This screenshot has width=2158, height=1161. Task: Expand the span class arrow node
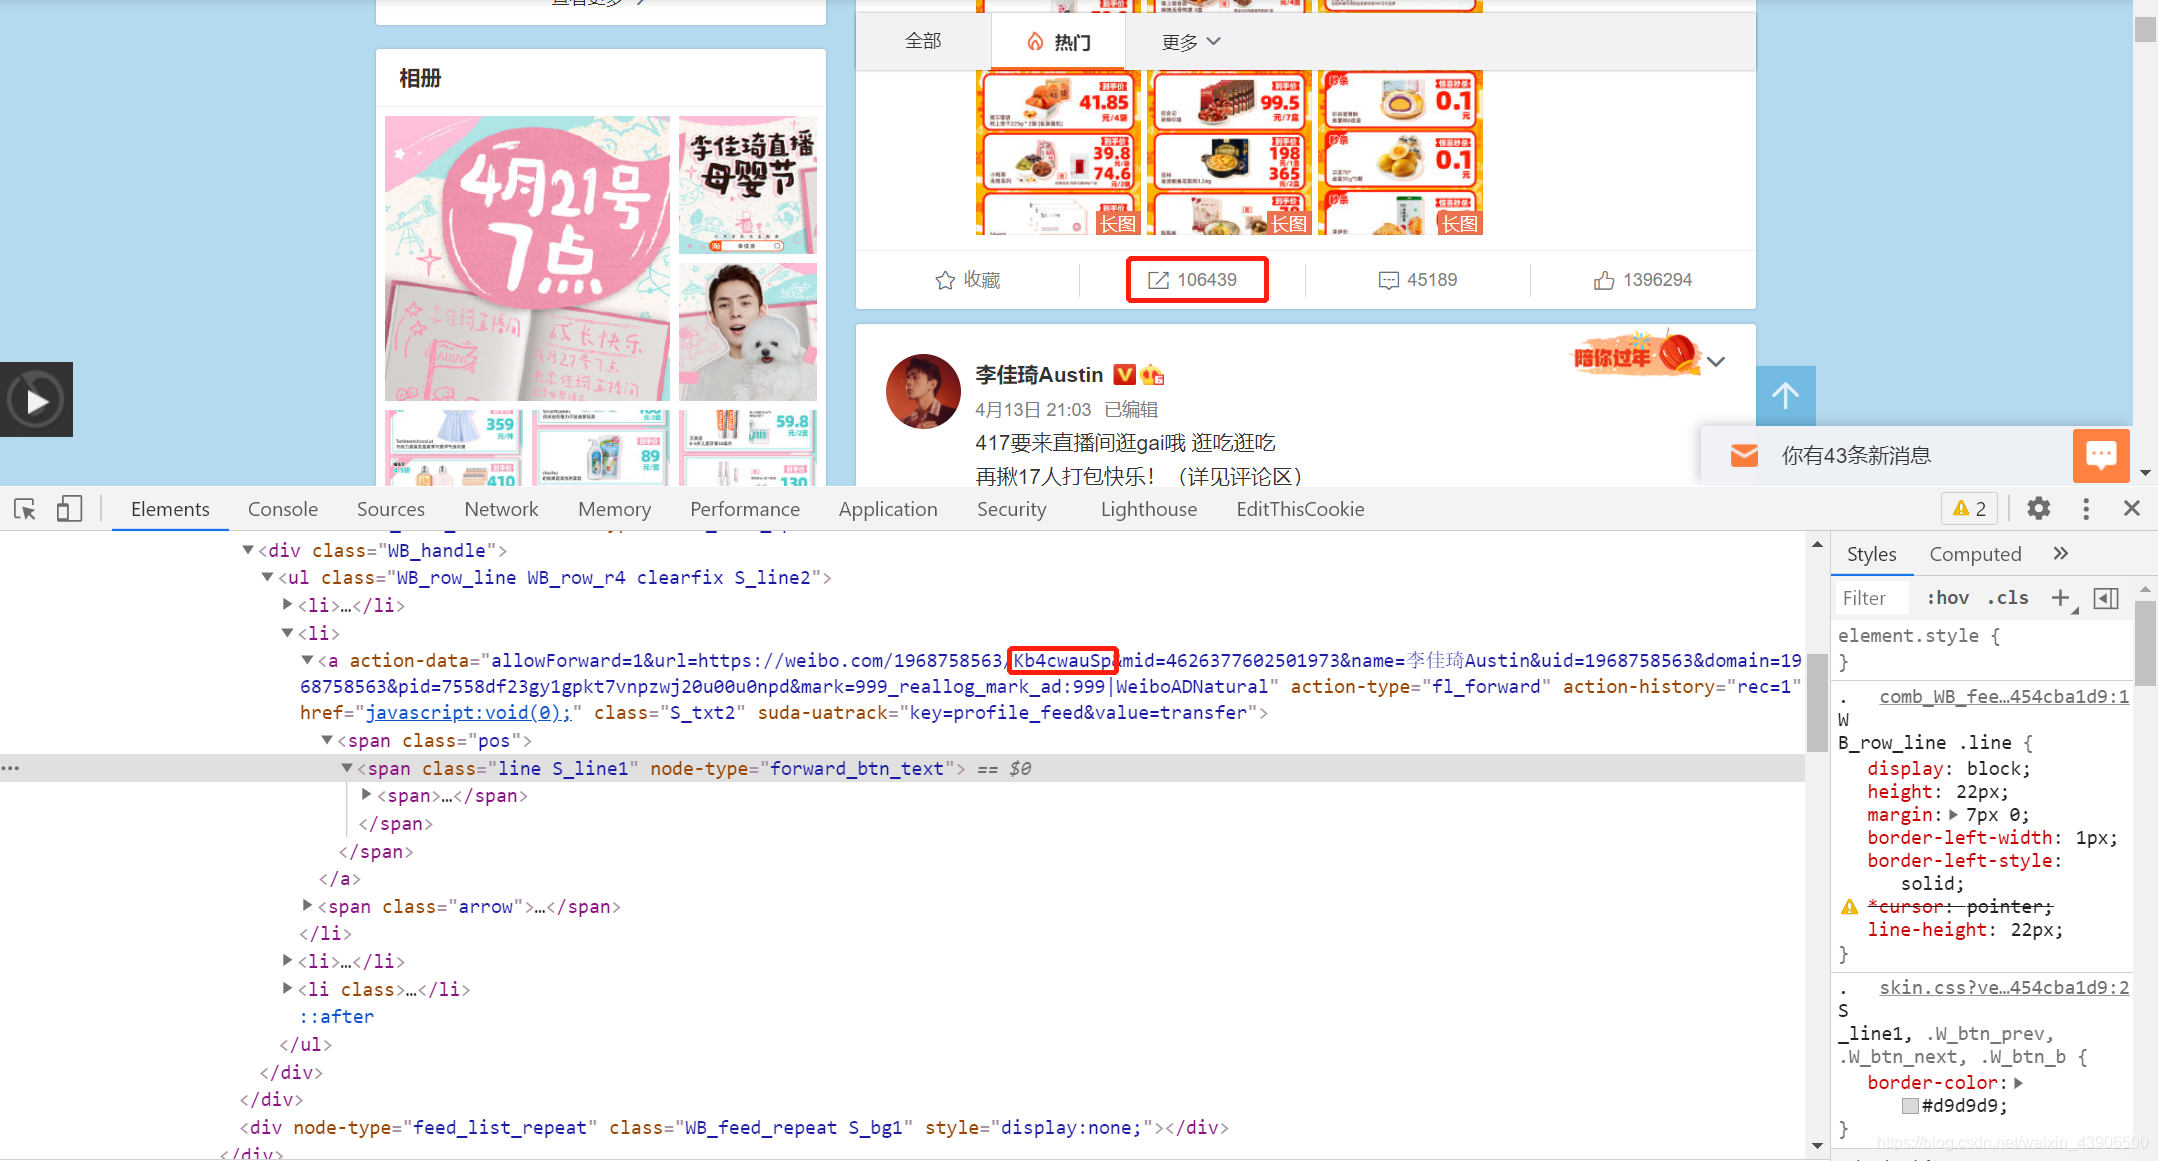tap(308, 906)
